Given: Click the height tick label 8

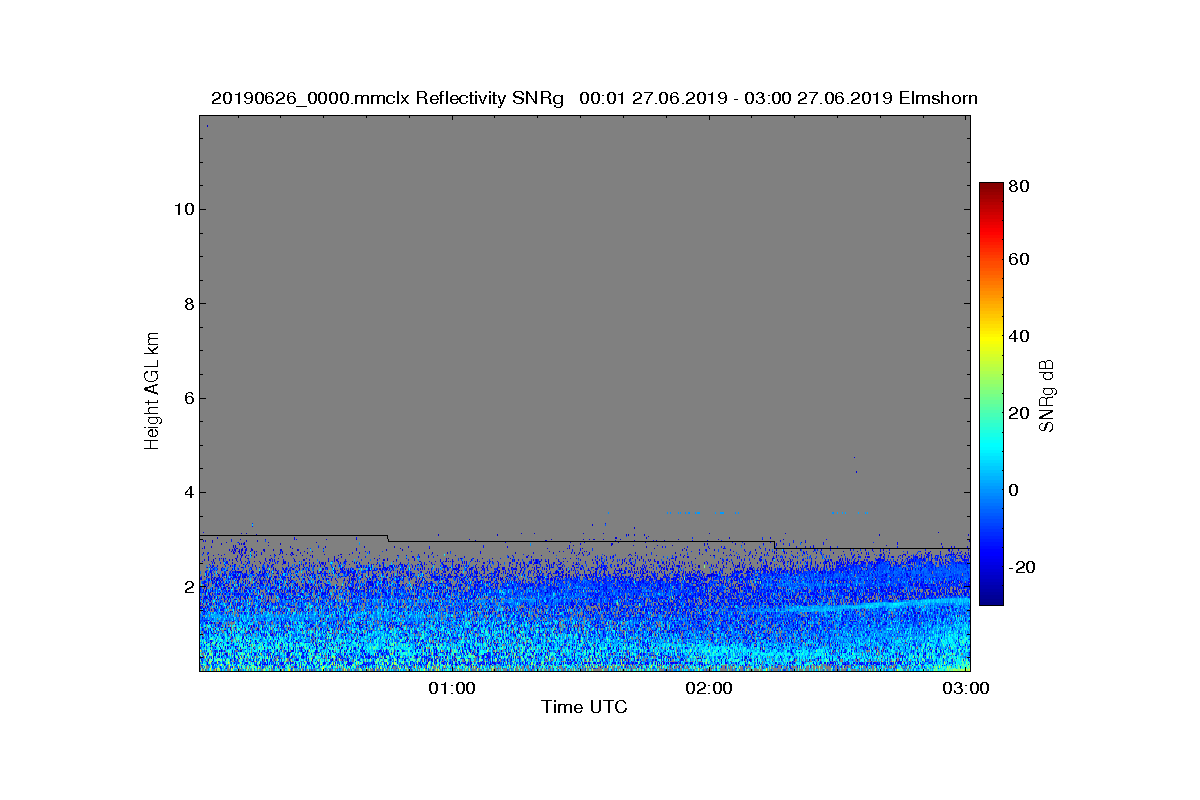Looking at the screenshot, I should (x=187, y=304).
